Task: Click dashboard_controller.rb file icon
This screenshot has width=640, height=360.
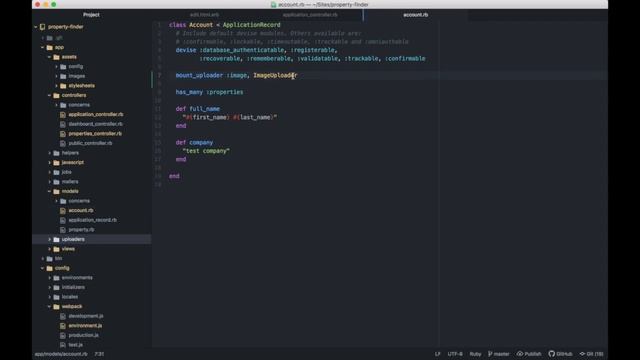Action: [63, 124]
